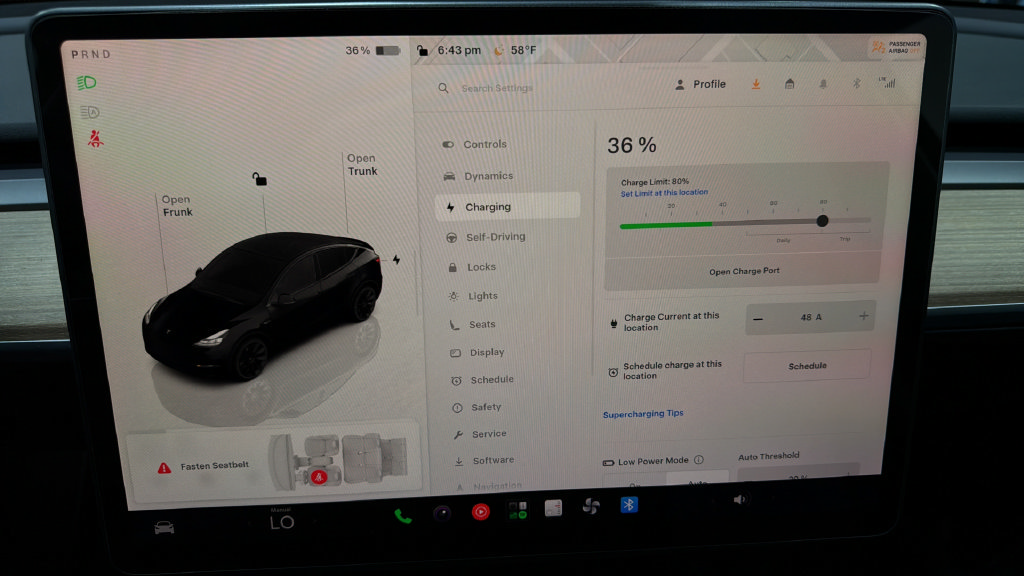Tap the LO temperature setting
This screenshot has width=1024, height=576.
click(x=281, y=522)
